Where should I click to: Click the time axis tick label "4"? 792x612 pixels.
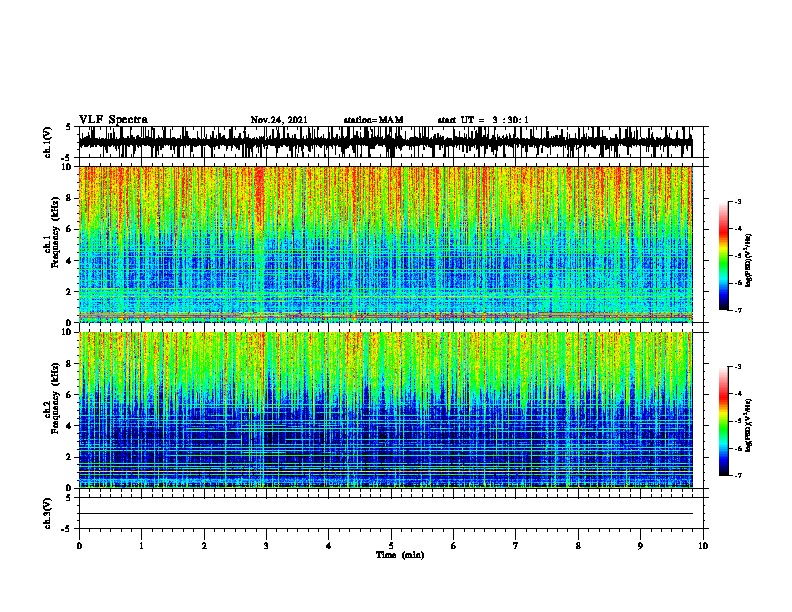point(329,546)
